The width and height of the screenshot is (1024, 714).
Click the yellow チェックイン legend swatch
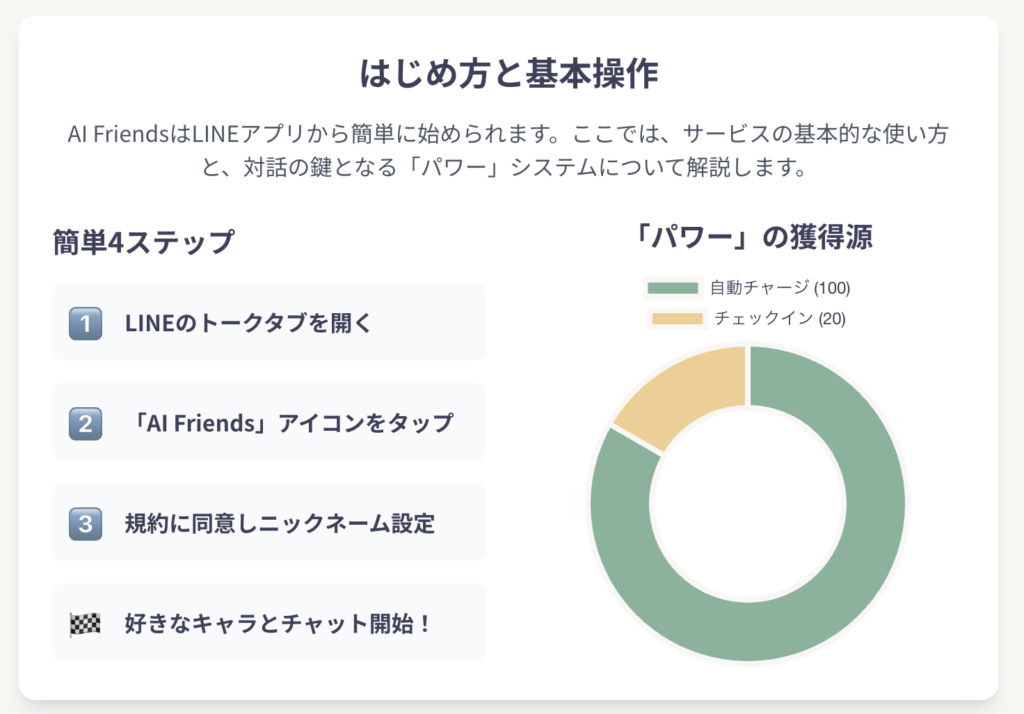[x=677, y=319]
